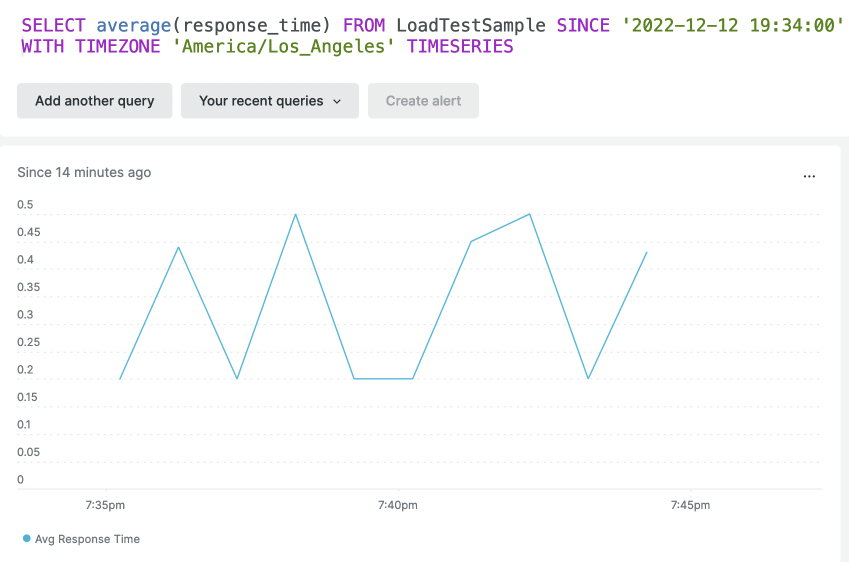Click the Create alert button
Viewport: 849px width, 562px height.
click(423, 101)
